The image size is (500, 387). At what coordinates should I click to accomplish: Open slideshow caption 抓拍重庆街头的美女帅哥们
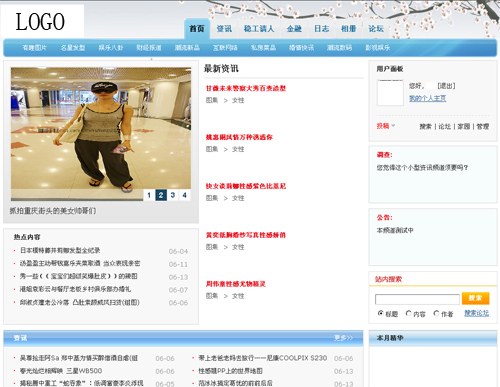(x=53, y=211)
